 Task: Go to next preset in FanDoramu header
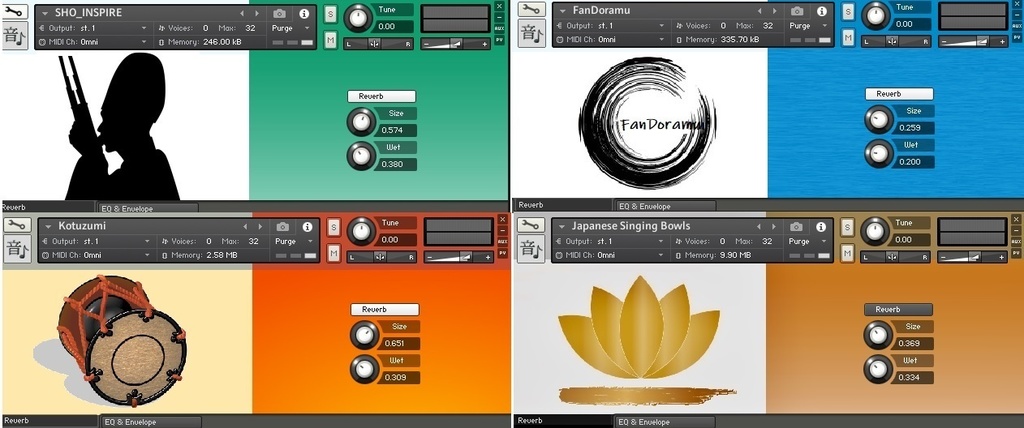pos(774,11)
